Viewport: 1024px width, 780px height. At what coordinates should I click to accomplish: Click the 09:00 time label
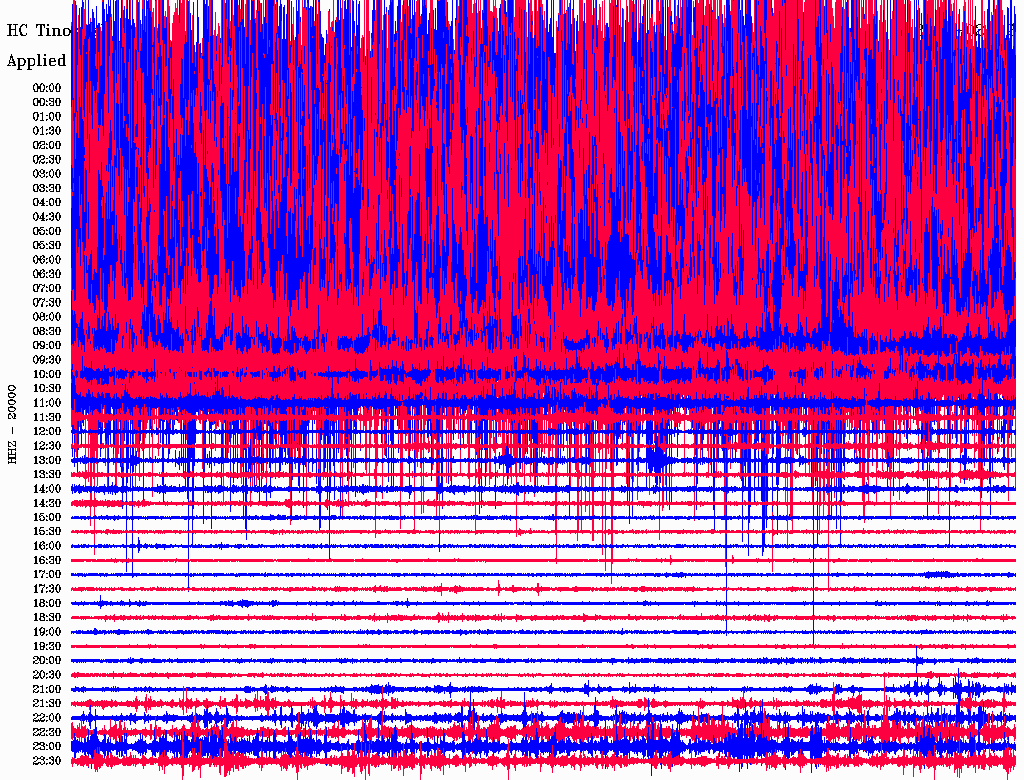tap(47, 346)
